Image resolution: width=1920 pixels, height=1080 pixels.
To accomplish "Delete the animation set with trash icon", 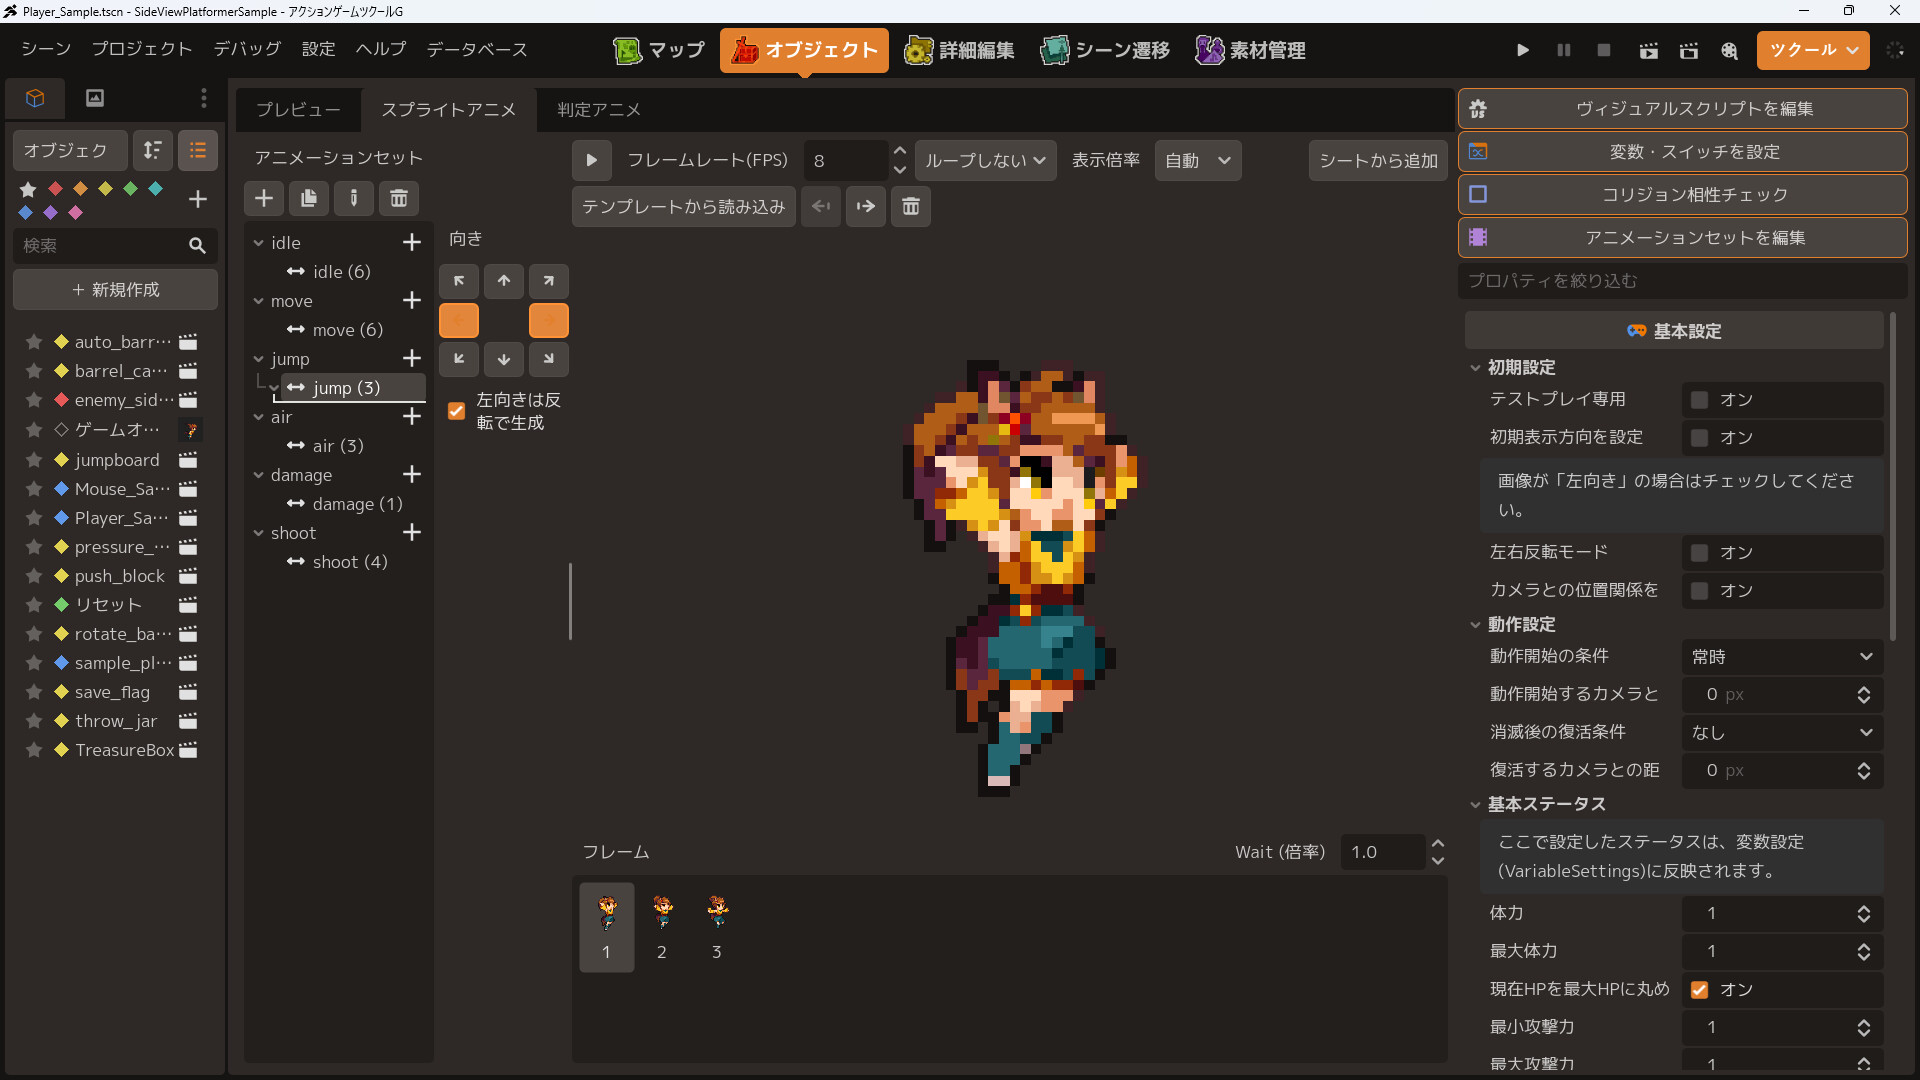I will (399, 198).
